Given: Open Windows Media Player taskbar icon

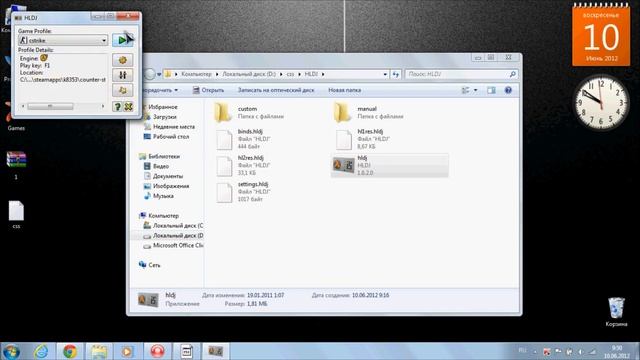Looking at the screenshot, I should [127, 351].
